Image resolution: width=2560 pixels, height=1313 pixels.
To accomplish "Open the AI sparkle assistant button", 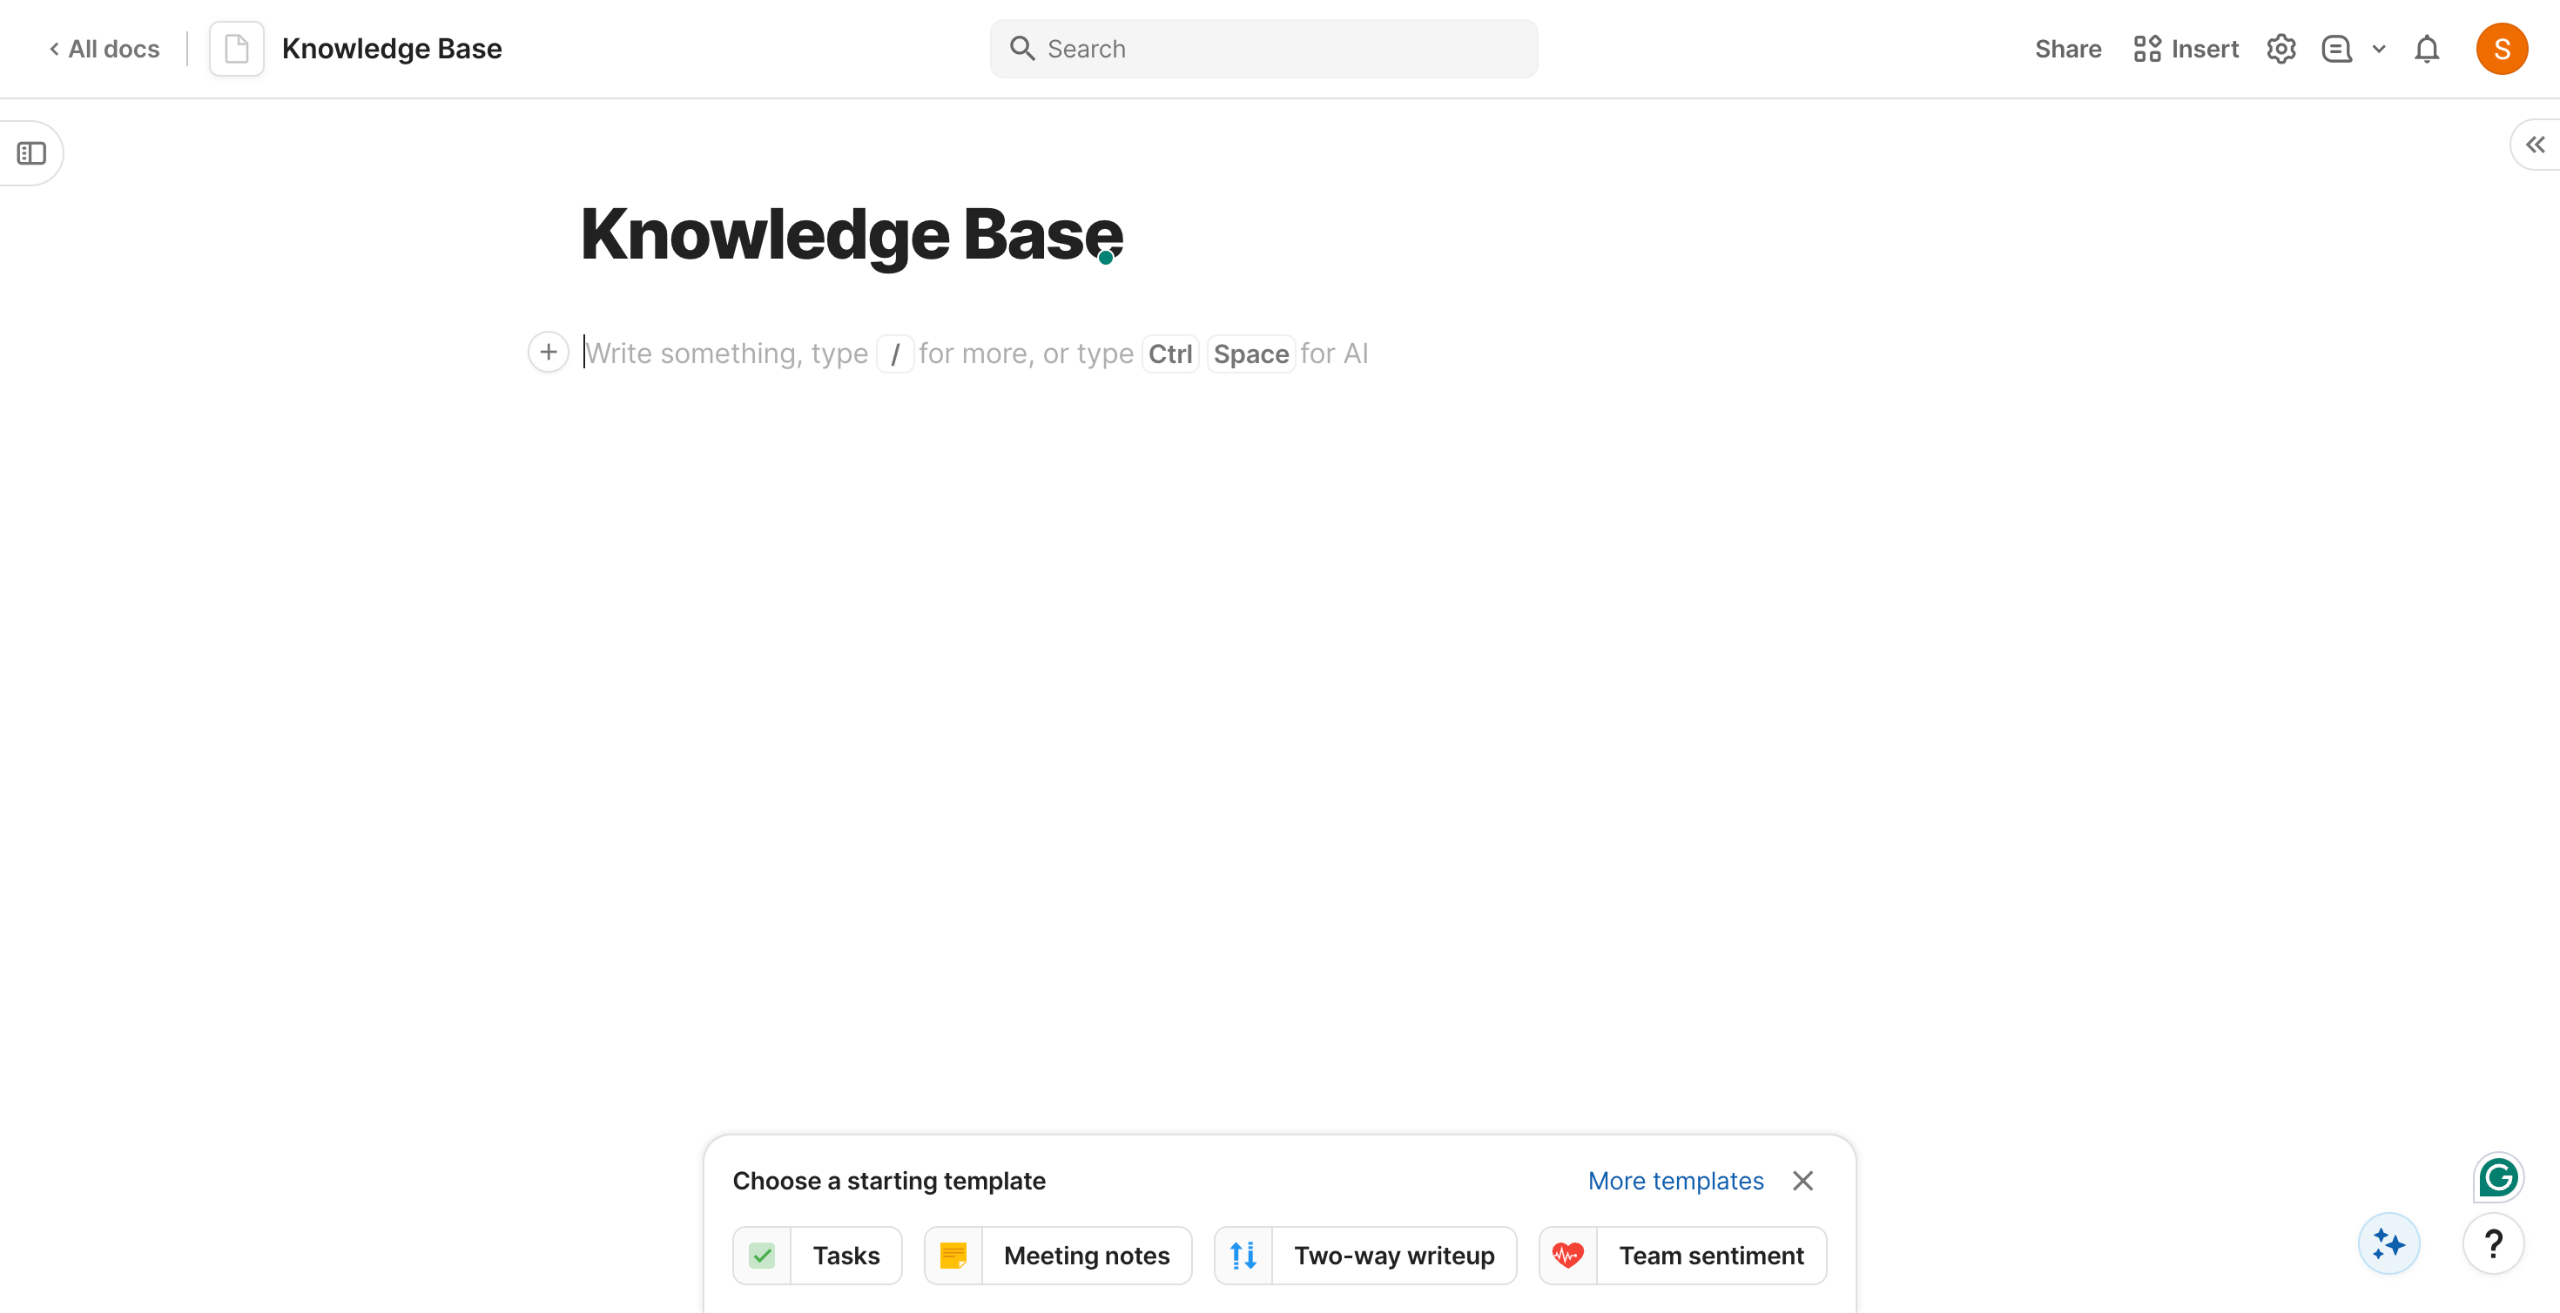I will click(2388, 1244).
